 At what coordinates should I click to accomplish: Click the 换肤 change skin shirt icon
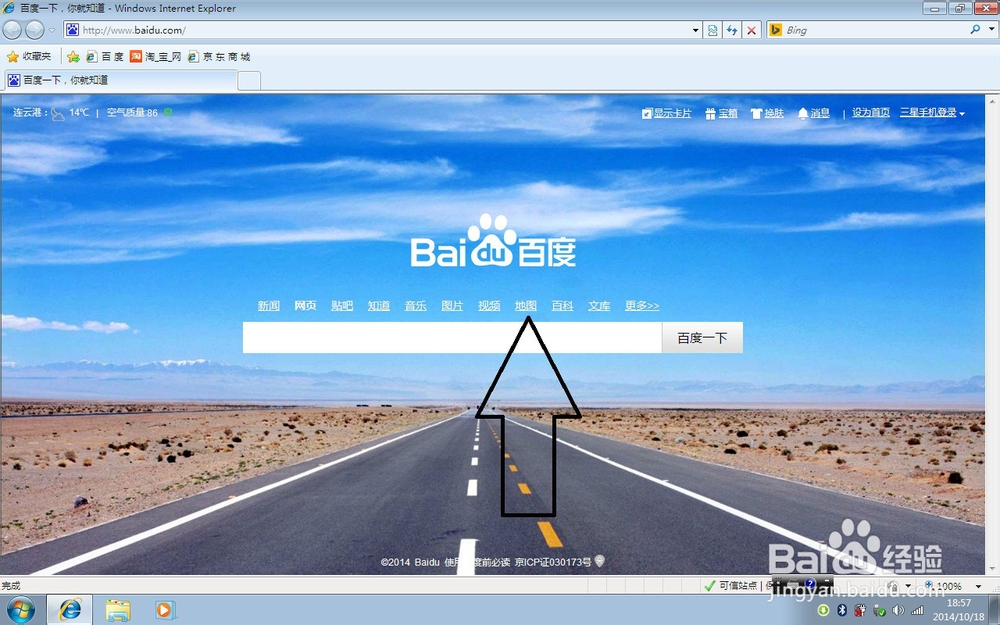pyautogui.click(x=756, y=113)
